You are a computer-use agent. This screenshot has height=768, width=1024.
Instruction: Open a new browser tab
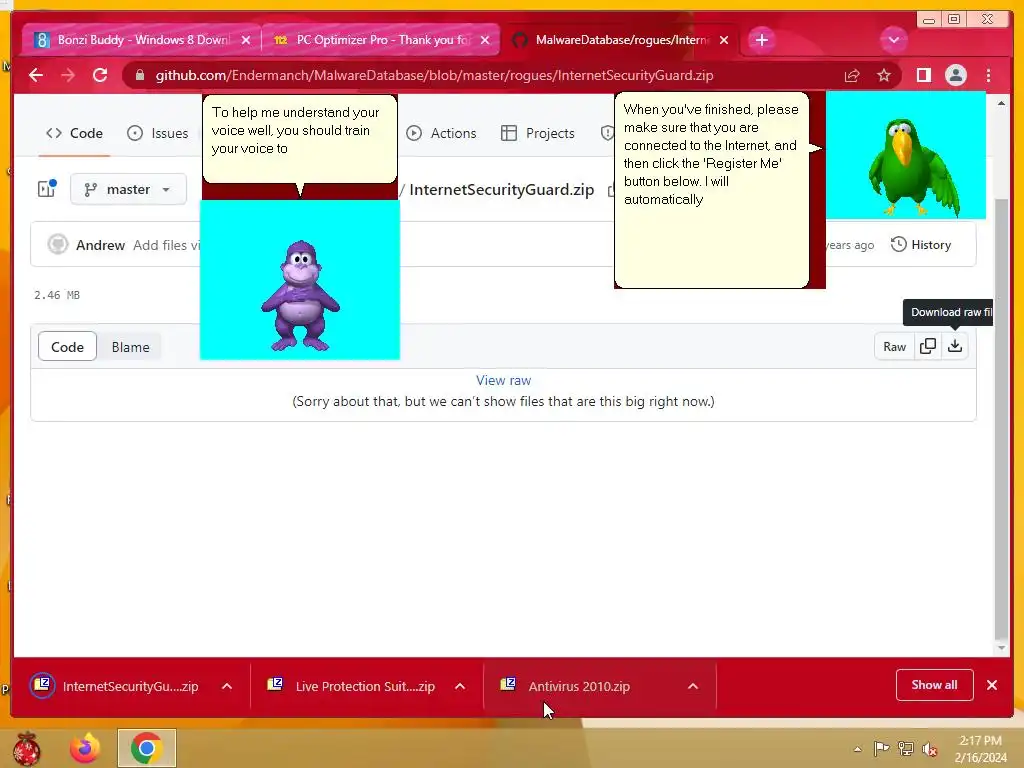tap(761, 40)
